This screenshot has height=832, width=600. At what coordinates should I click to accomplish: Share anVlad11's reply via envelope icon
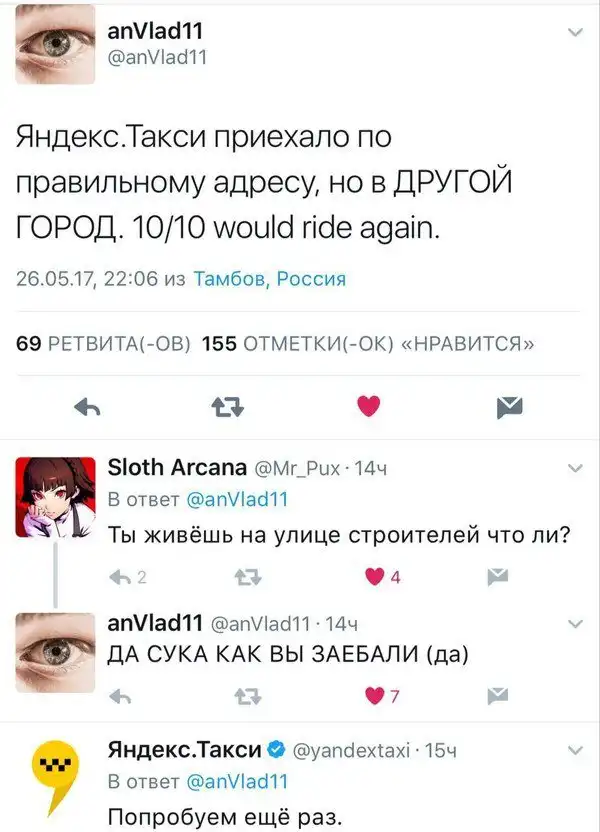click(498, 696)
